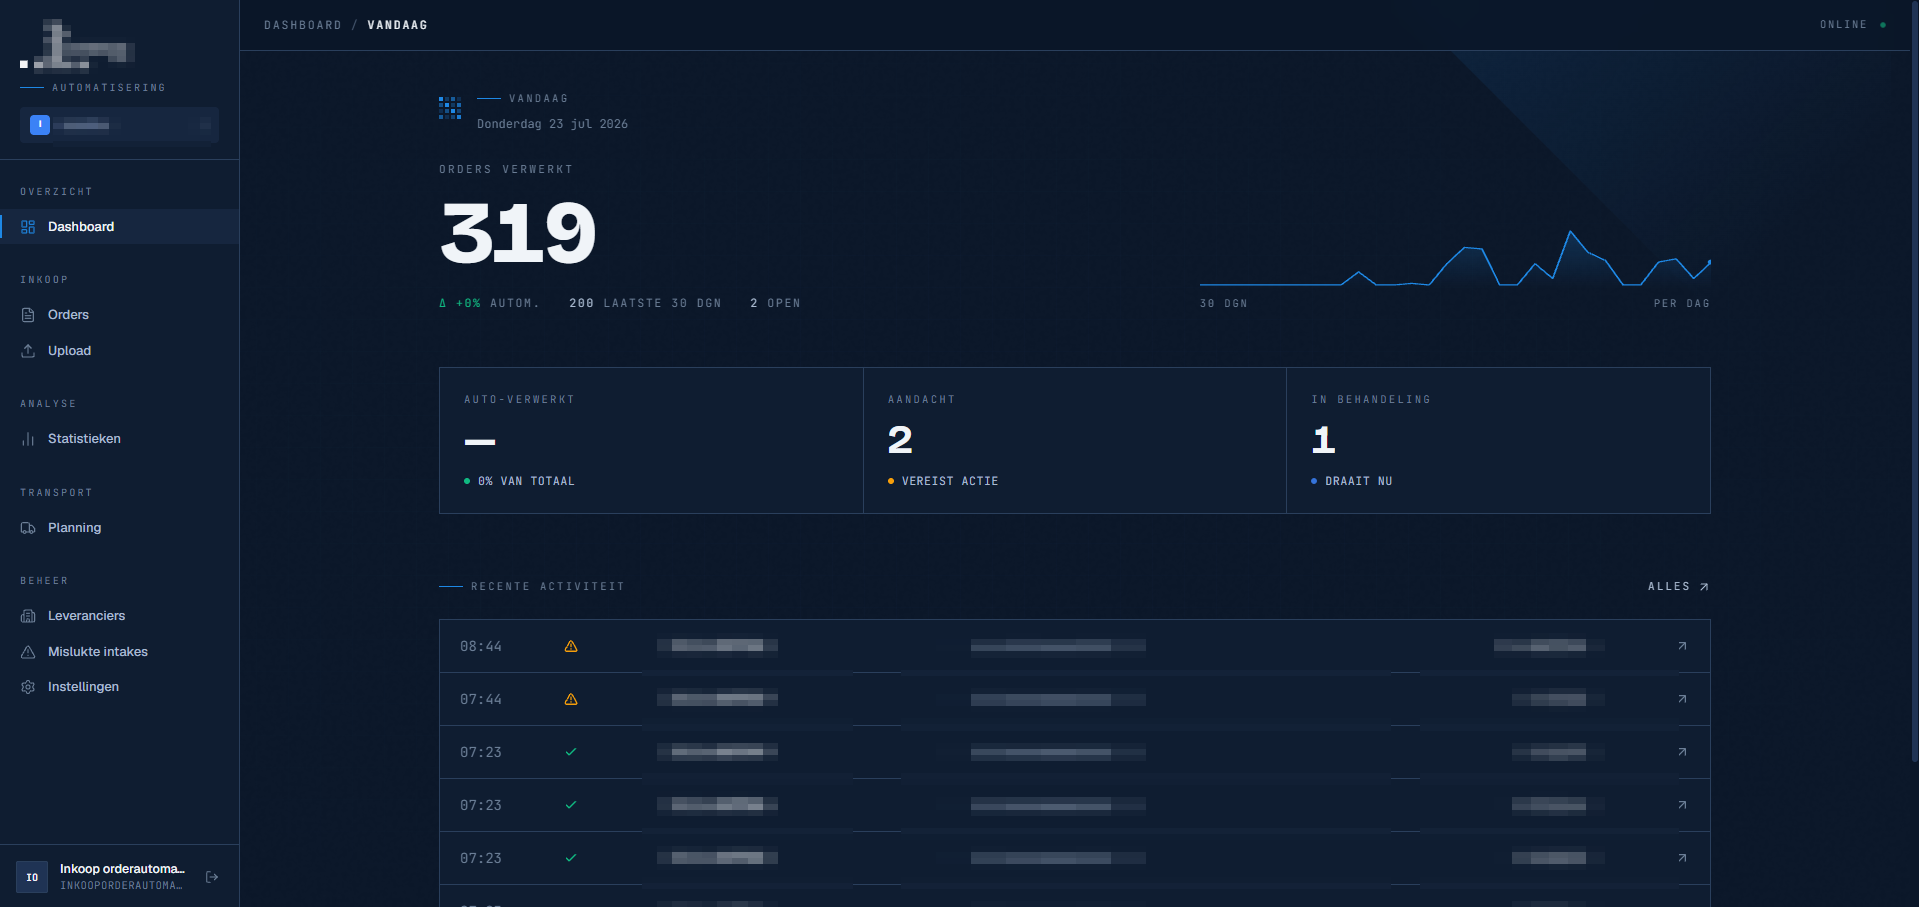Open the AUTO-VERWERKT stat card

(651, 441)
